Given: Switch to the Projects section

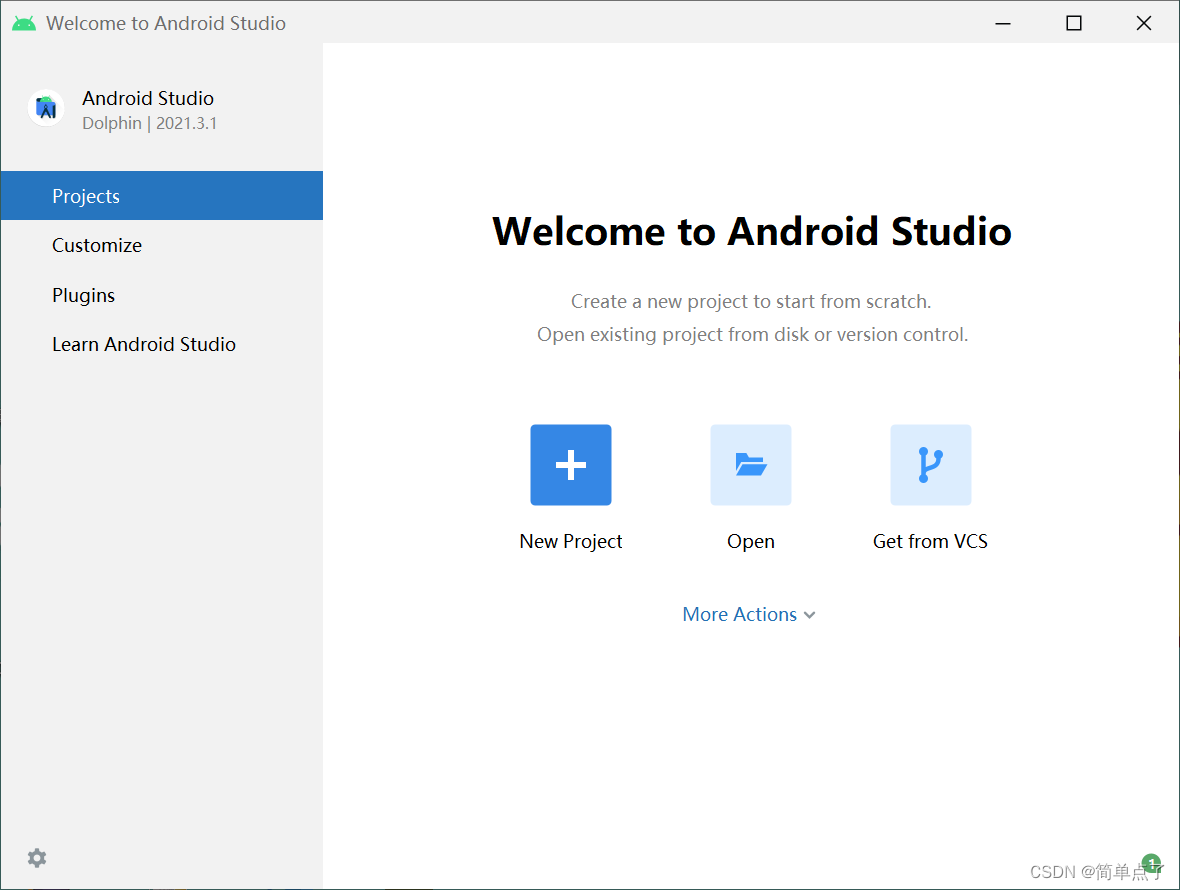Looking at the screenshot, I should 86,196.
